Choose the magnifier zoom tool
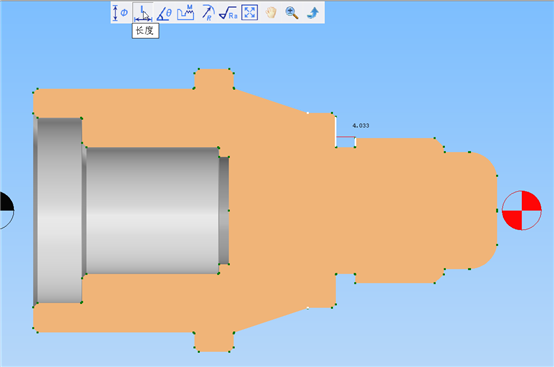This screenshot has height=367, width=554. pyautogui.click(x=292, y=13)
